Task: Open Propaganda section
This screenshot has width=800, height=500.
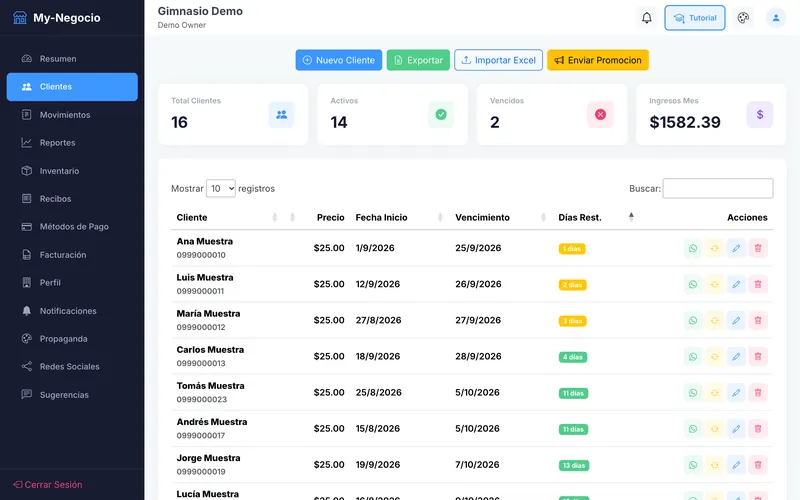Action: (72, 339)
